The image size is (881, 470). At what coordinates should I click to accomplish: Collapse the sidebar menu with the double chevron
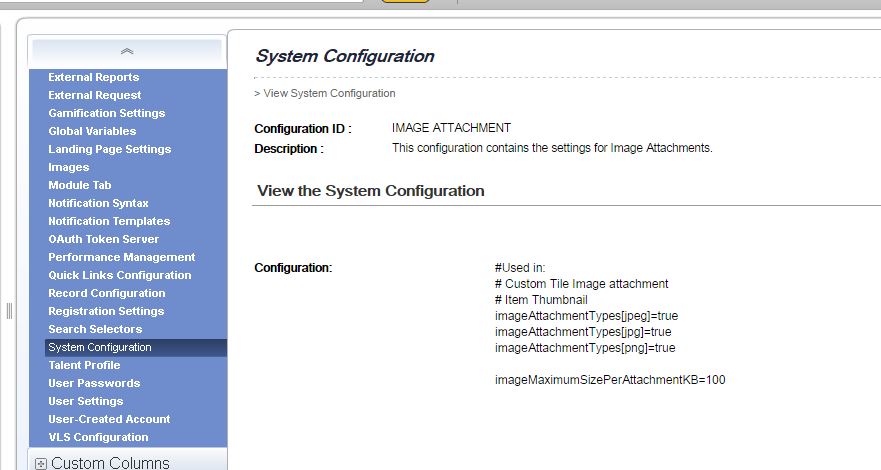point(127,52)
